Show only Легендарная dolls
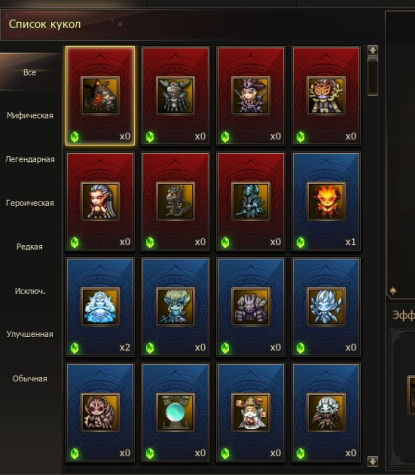 click(30, 159)
